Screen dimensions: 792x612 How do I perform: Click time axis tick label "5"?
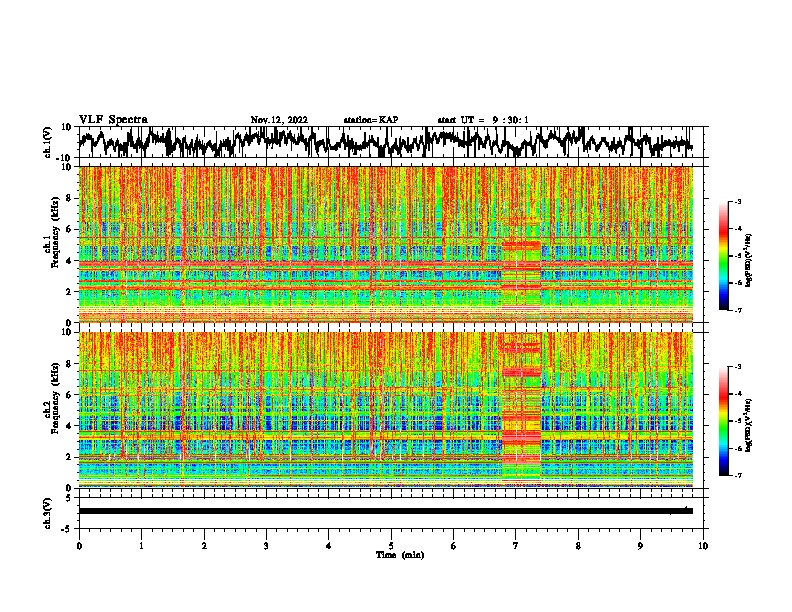[391, 546]
